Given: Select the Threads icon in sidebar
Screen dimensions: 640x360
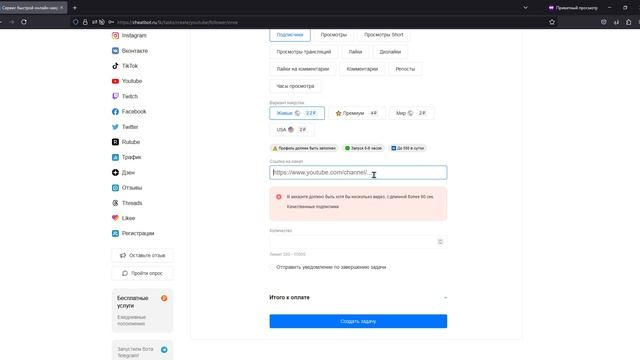Looking at the screenshot, I should click(116, 203).
